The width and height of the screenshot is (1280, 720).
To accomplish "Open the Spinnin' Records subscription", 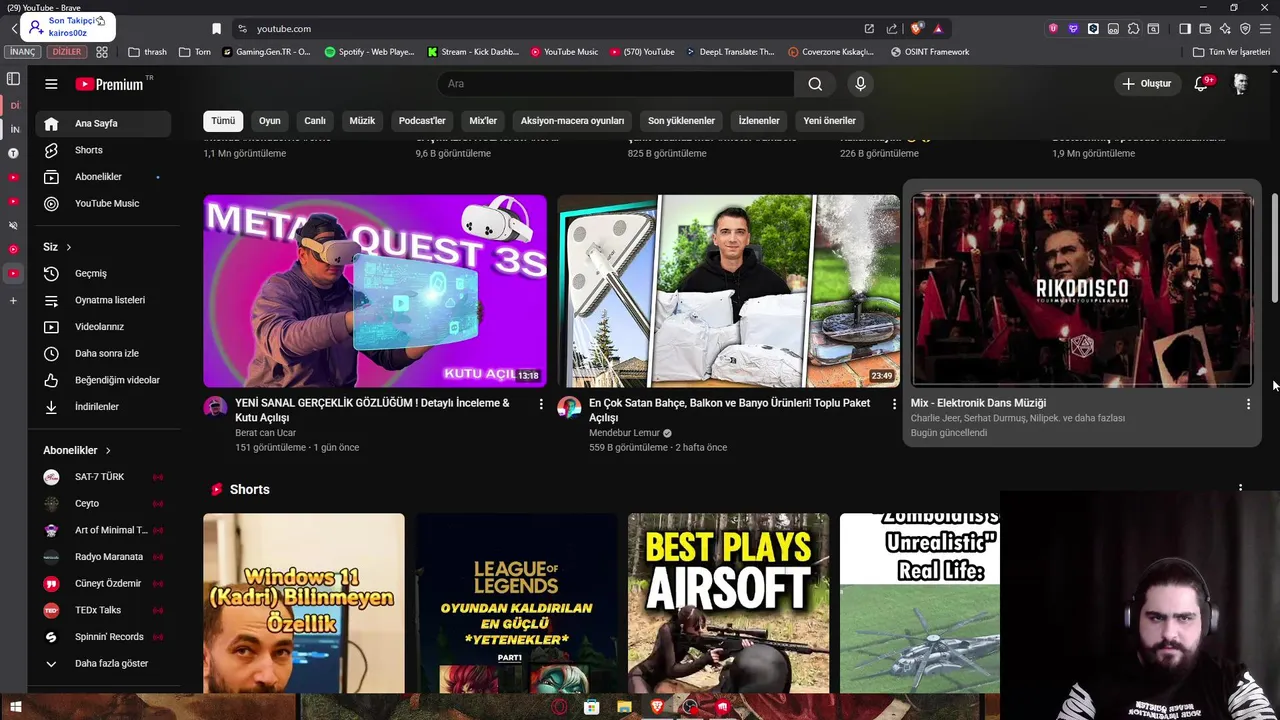I will (103, 637).
